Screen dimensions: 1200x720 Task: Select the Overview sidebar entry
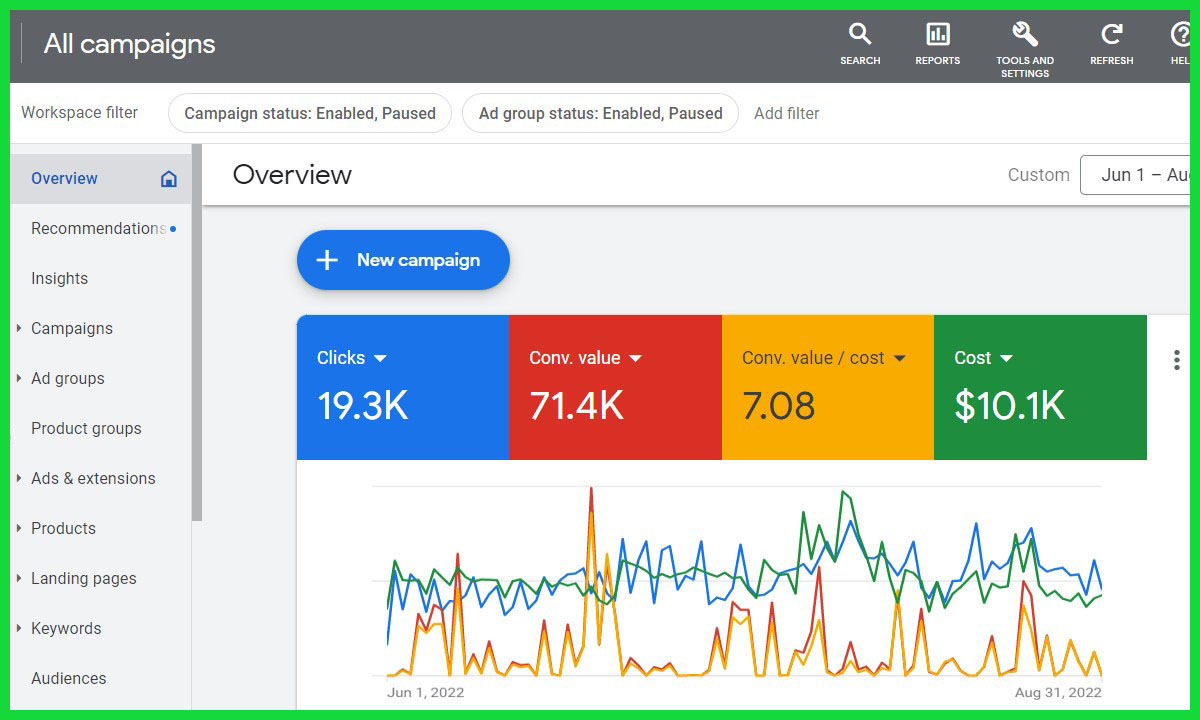[x=64, y=177]
